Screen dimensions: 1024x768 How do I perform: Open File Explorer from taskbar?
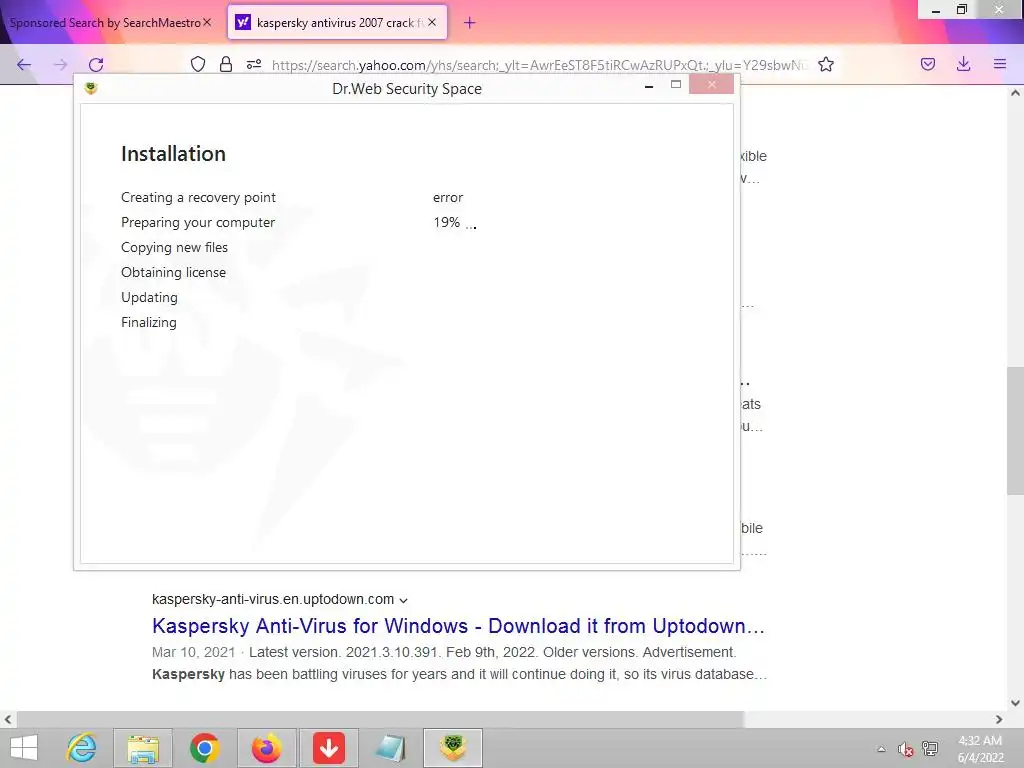[143, 748]
